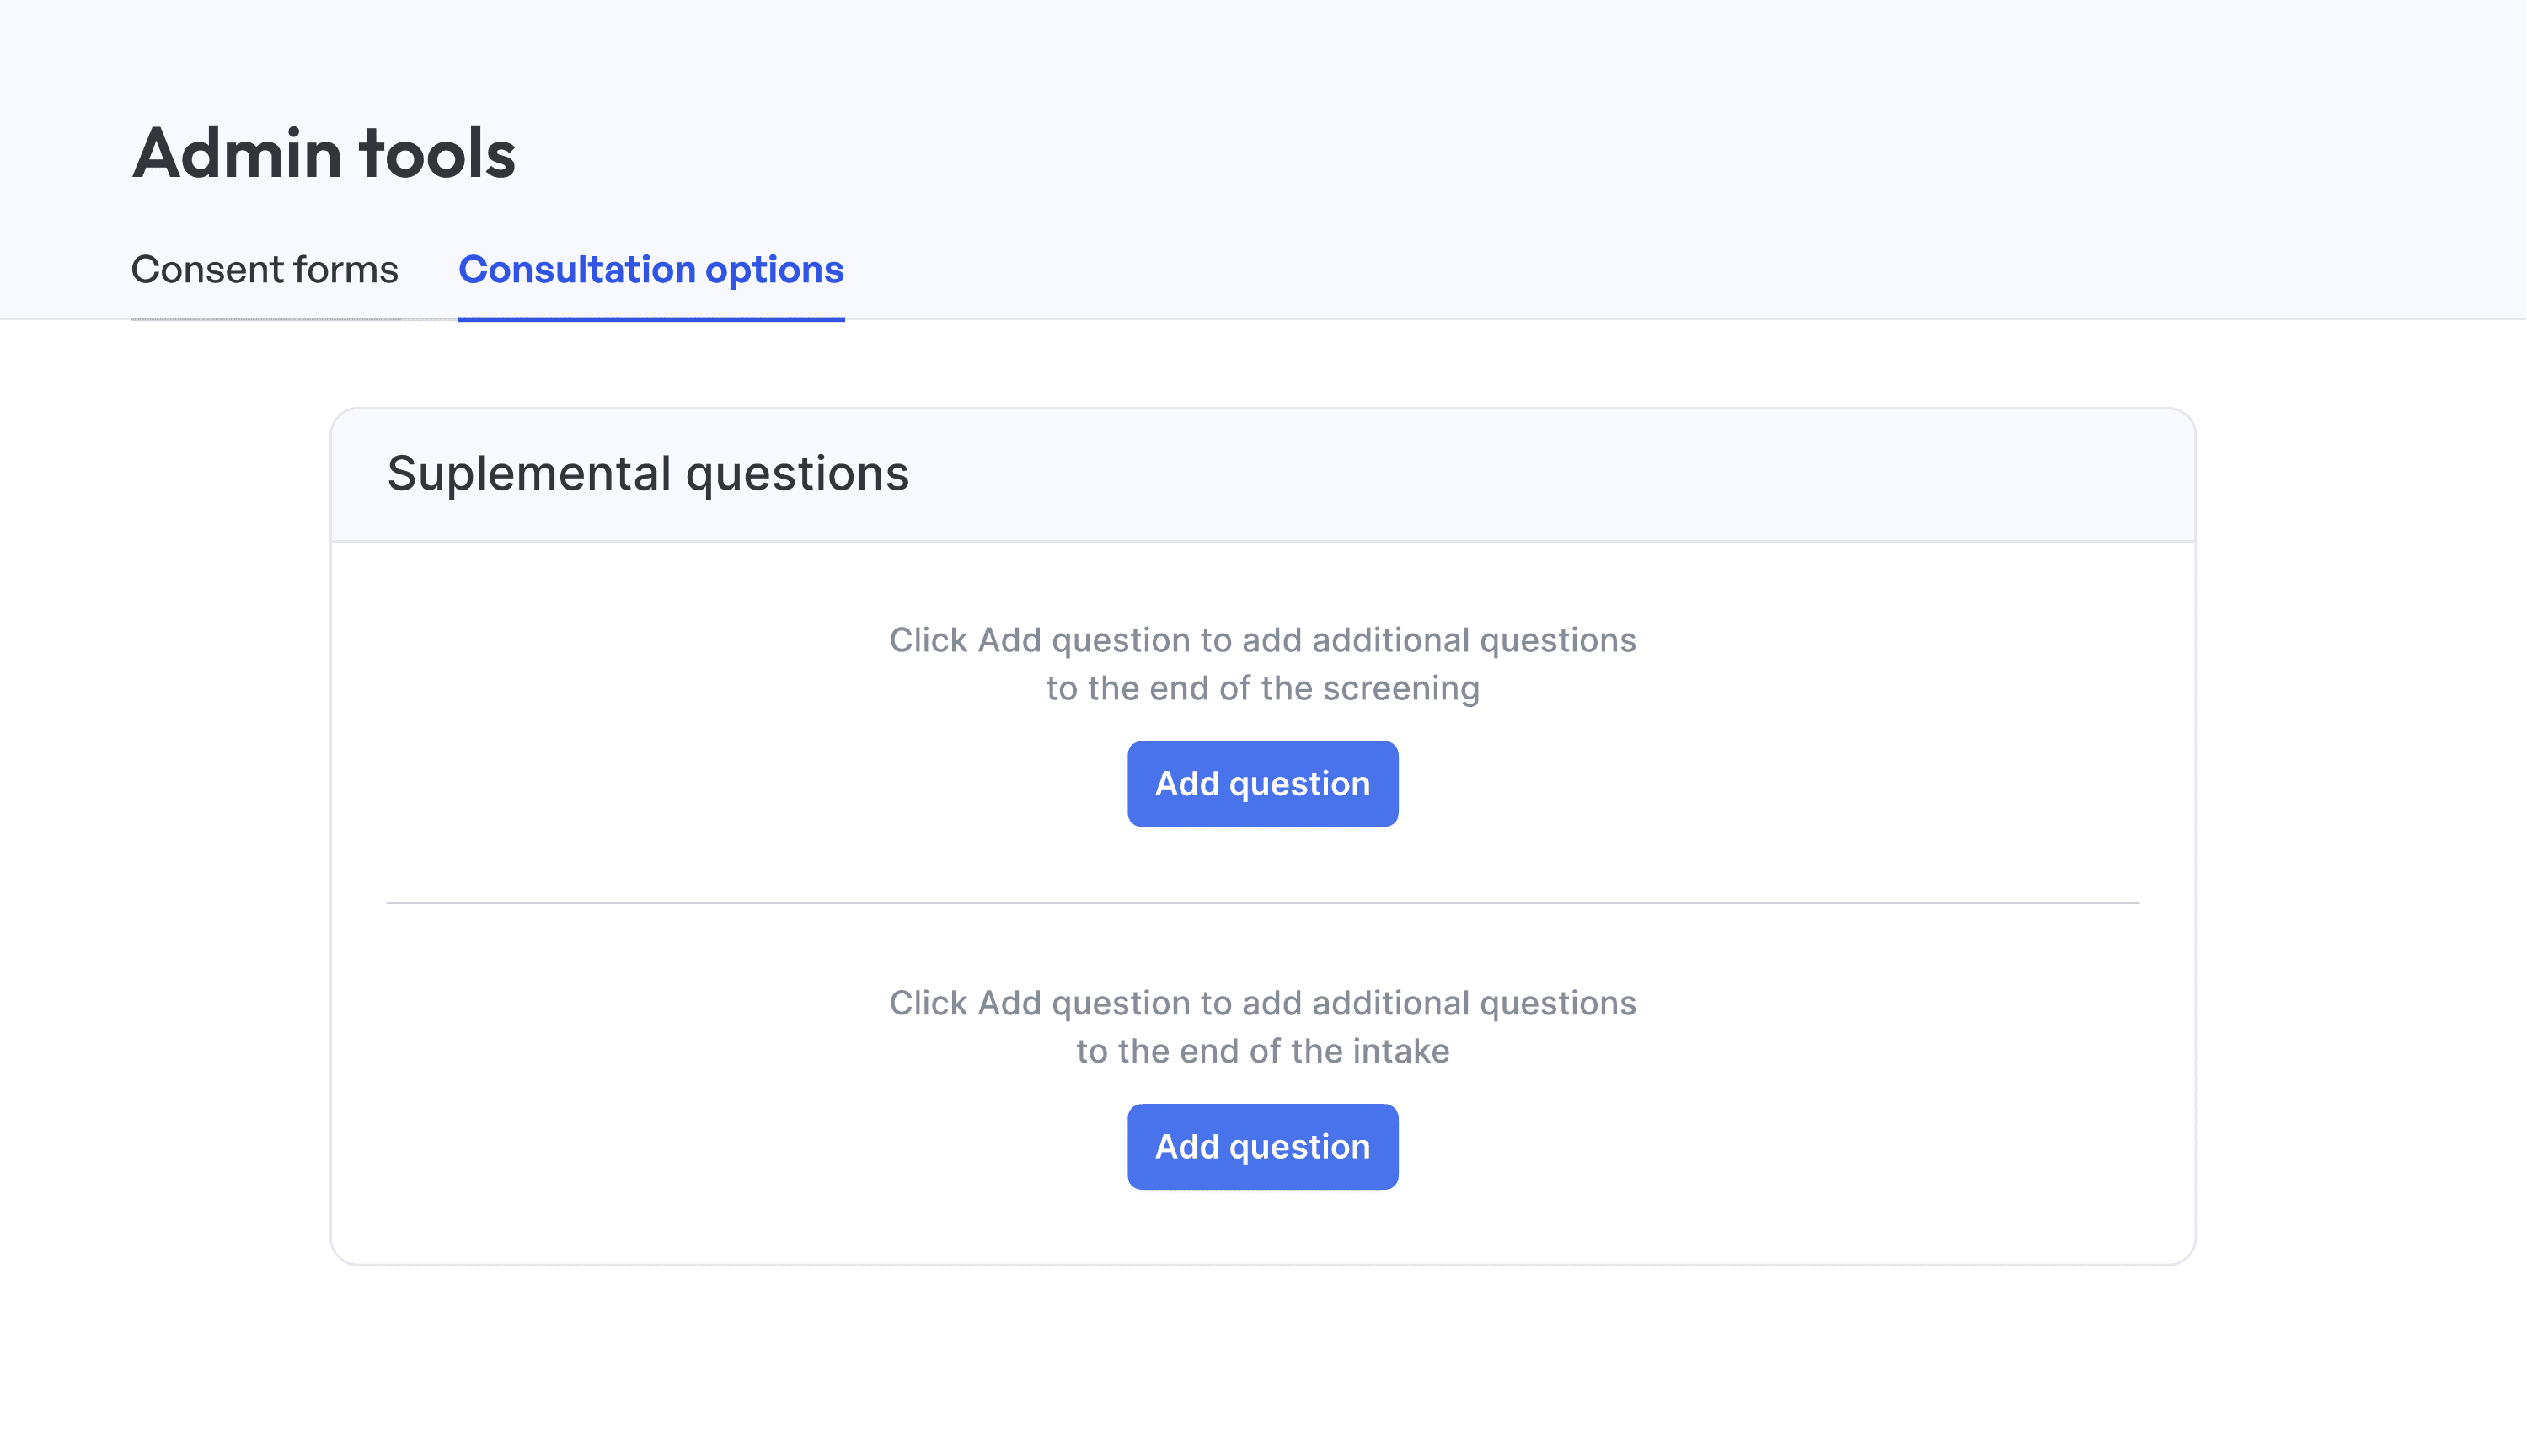The image size is (2527, 1456).
Task: Click the word 'Suplemental' in the card title
Action: (529, 474)
